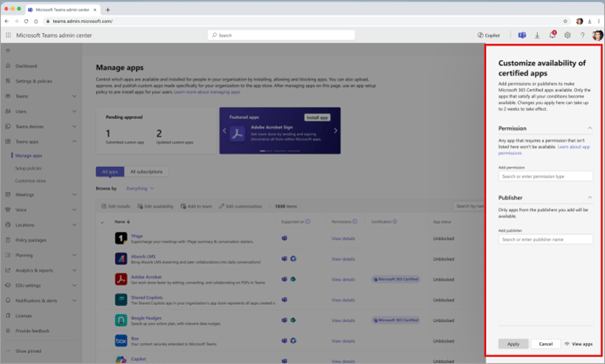Click the browser reload icon
Image resolution: width=605 pixels, height=364 pixels.
coord(26,21)
